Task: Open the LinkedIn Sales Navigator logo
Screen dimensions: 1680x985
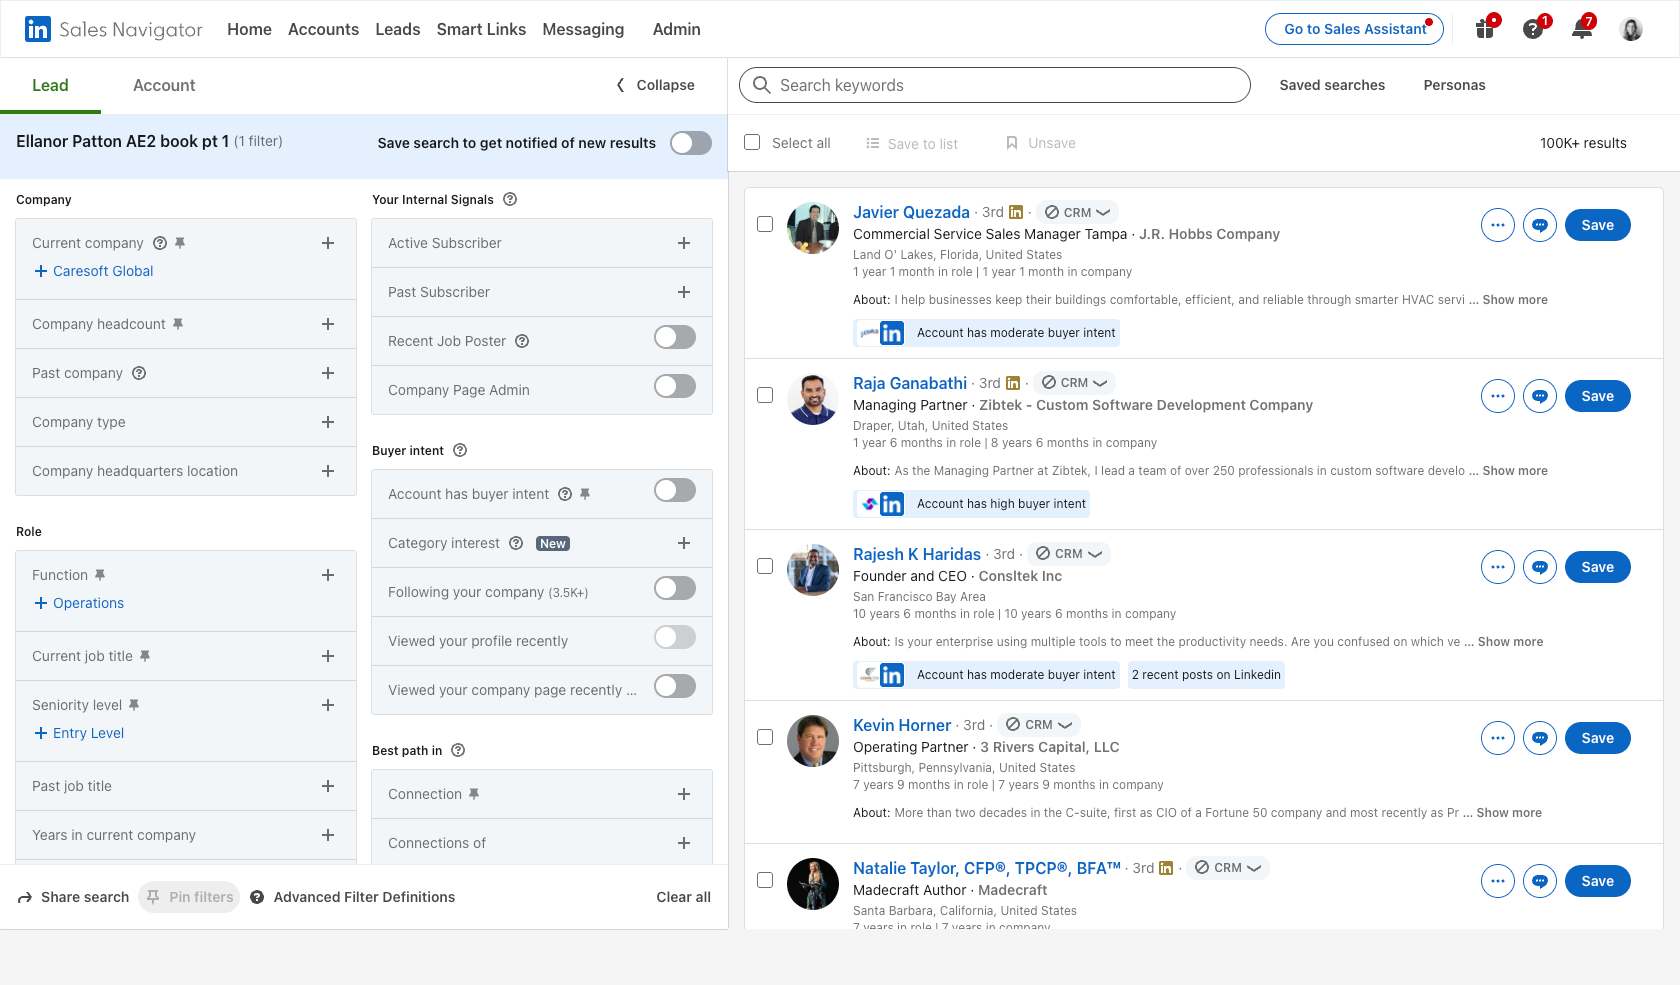Action: 114,29
